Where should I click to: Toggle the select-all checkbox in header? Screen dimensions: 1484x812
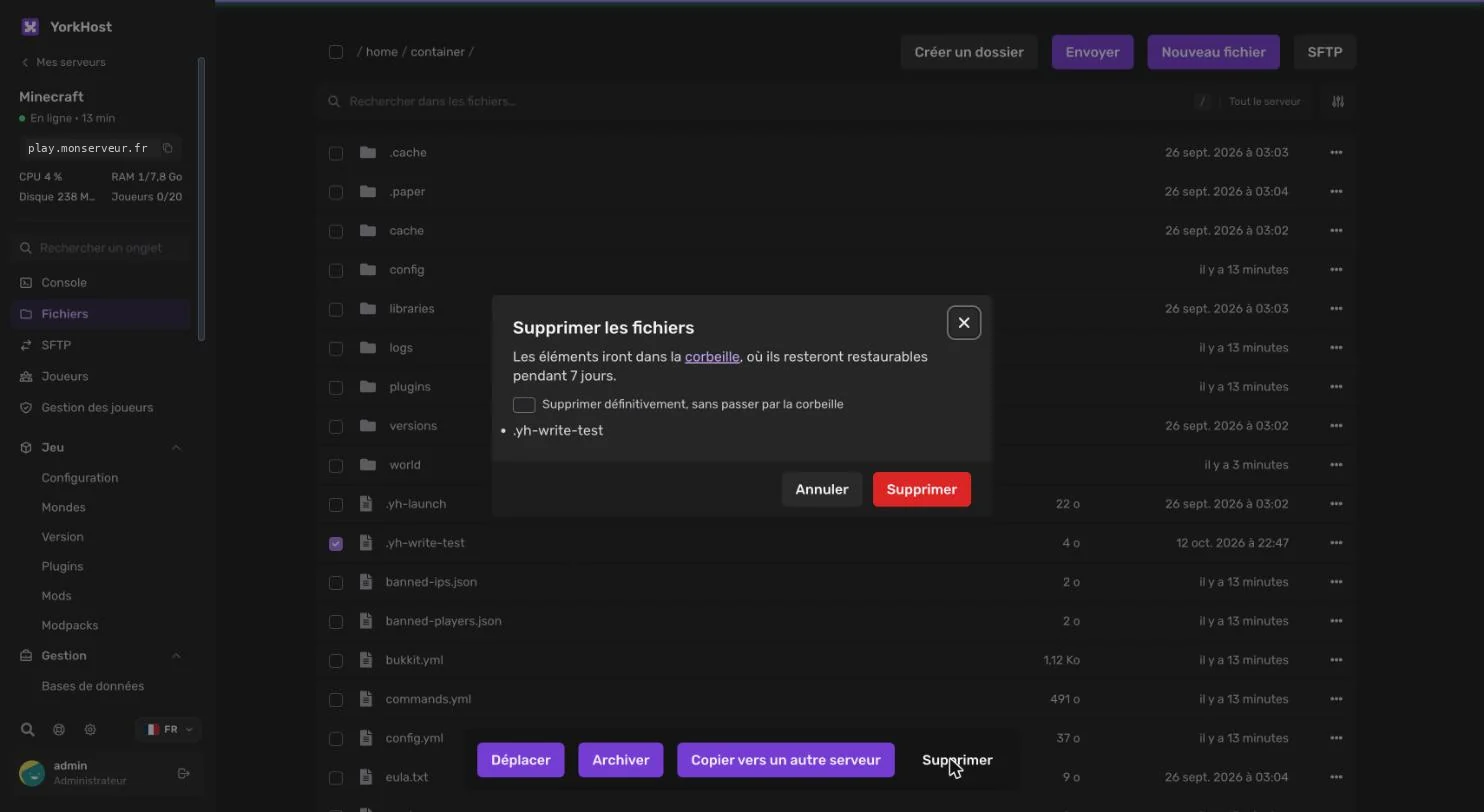click(x=336, y=52)
